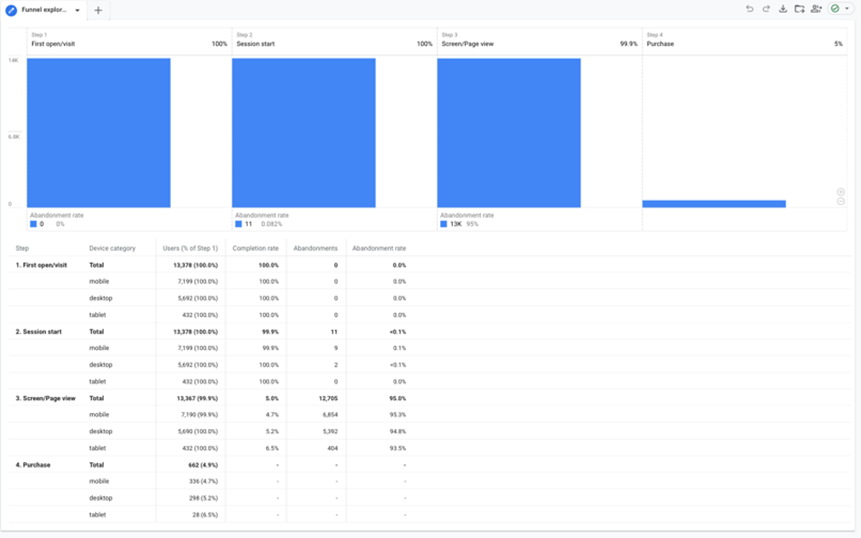Open the share exploration people icon
The height and width of the screenshot is (538, 861).
click(816, 9)
